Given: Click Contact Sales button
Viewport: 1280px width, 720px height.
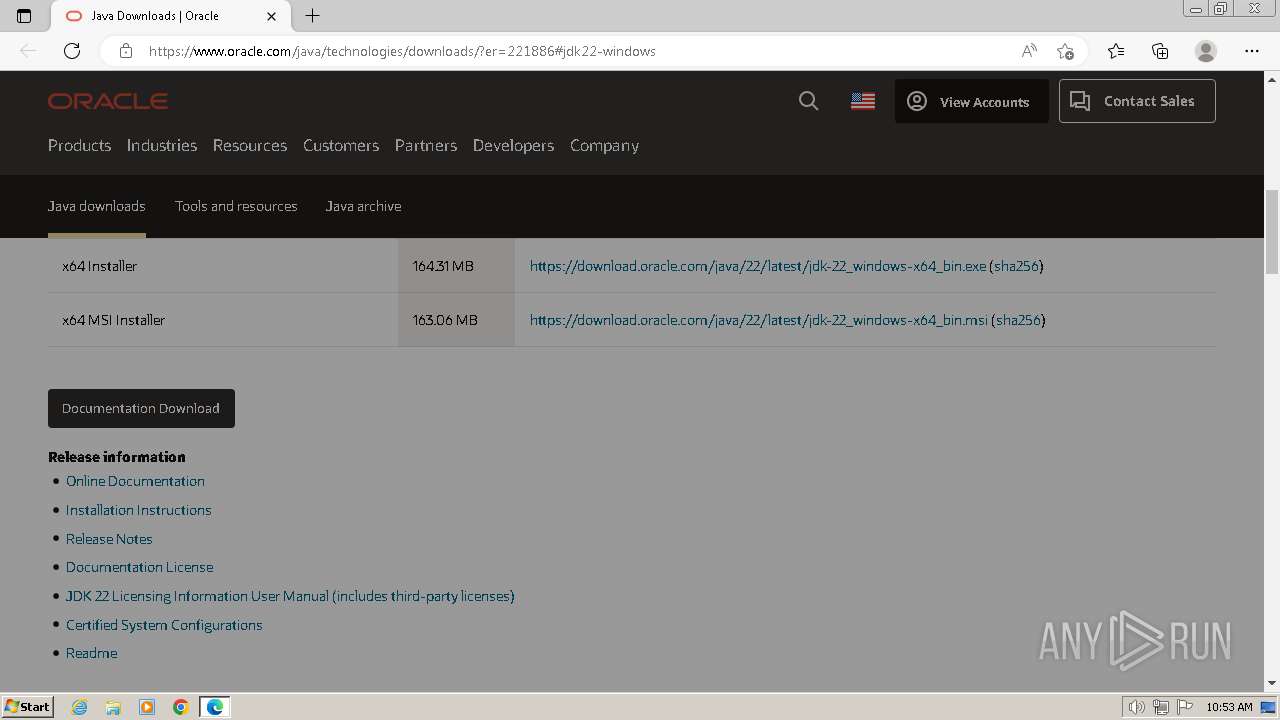Looking at the screenshot, I should (1137, 101).
